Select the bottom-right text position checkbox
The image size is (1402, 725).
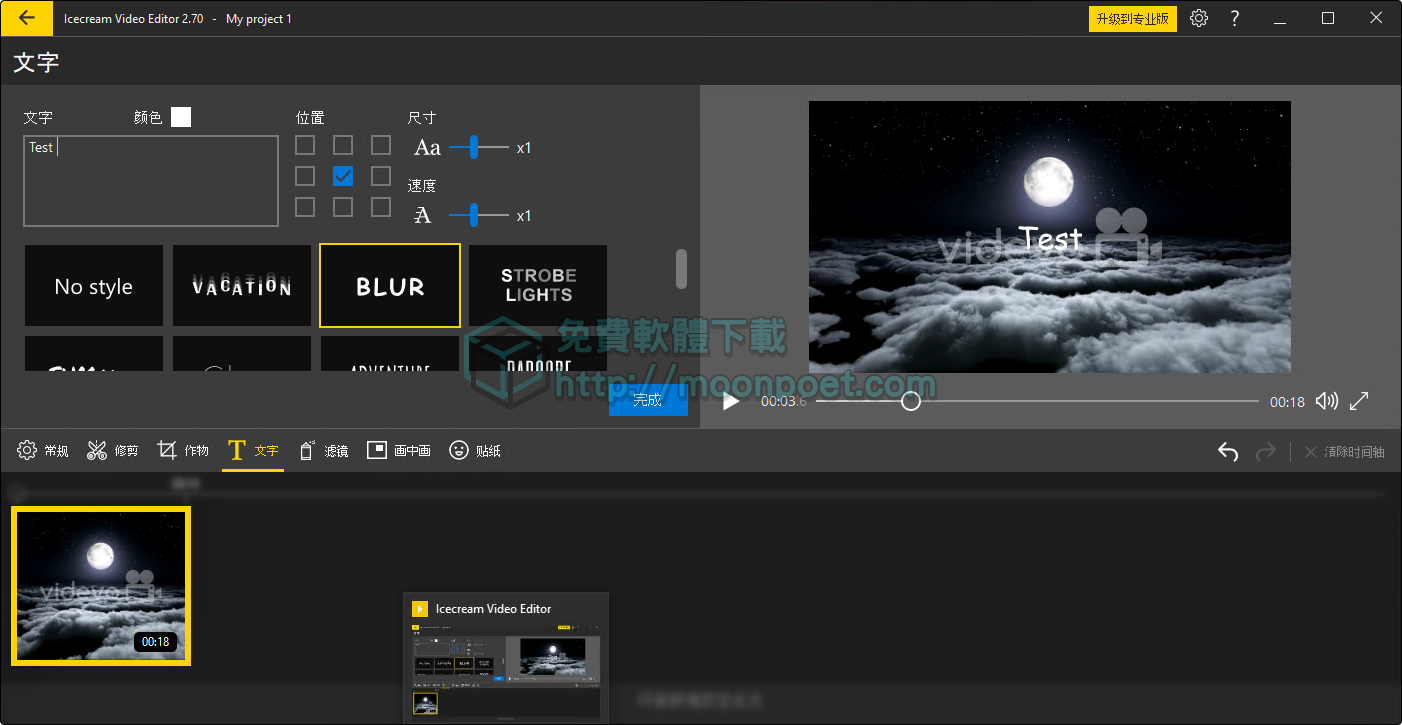click(x=381, y=207)
